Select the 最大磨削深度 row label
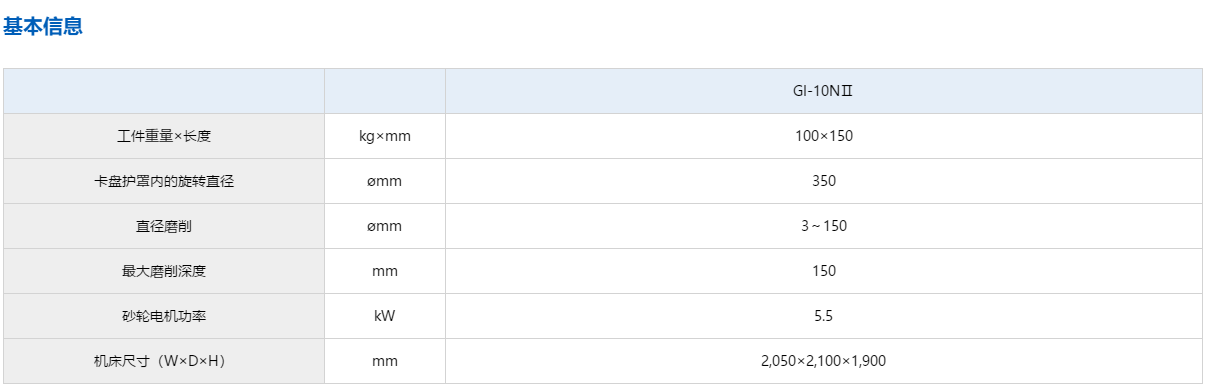 click(x=164, y=271)
